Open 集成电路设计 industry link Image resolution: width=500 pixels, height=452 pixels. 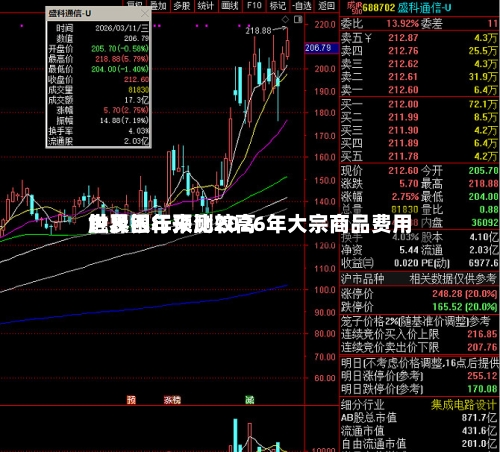pyautogui.click(x=464, y=405)
